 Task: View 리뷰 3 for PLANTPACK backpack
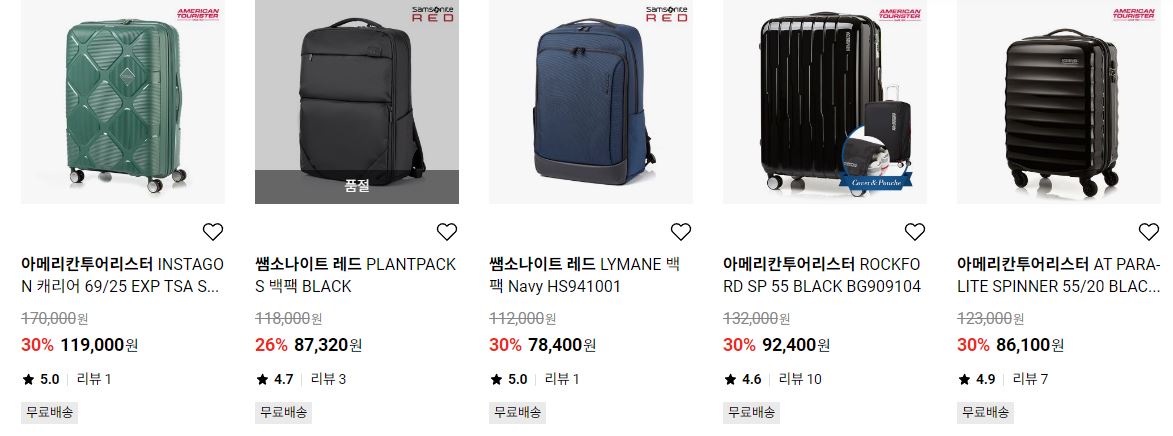328,379
